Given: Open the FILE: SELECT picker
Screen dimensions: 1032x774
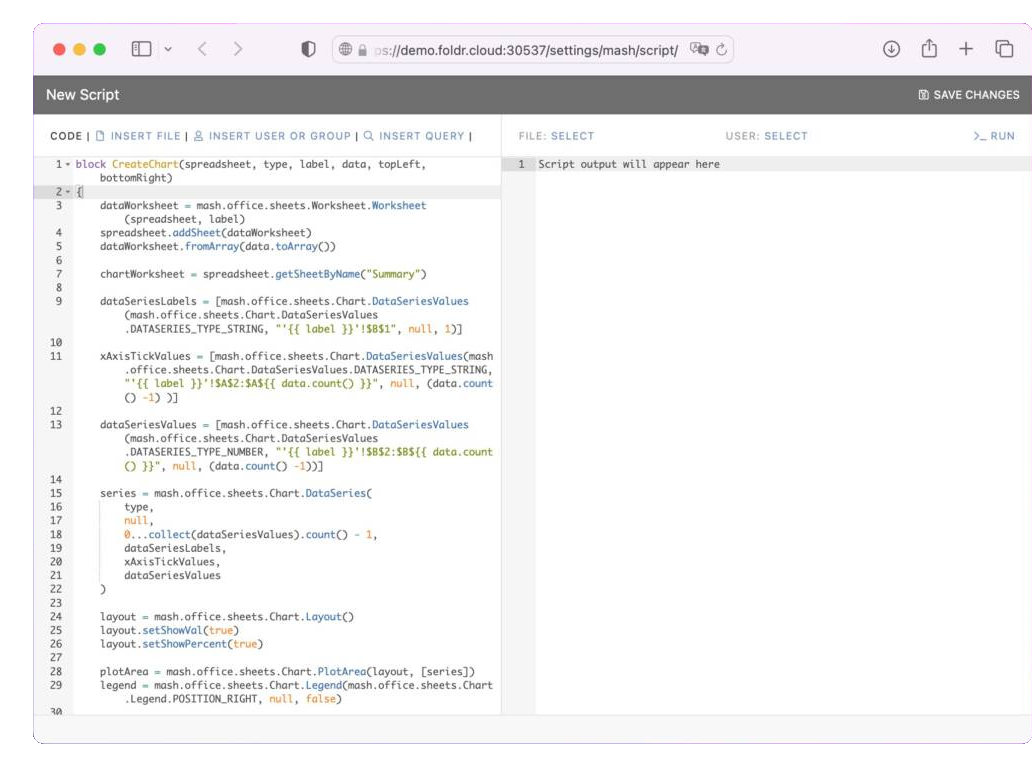Looking at the screenshot, I should click(x=556, y=136).
